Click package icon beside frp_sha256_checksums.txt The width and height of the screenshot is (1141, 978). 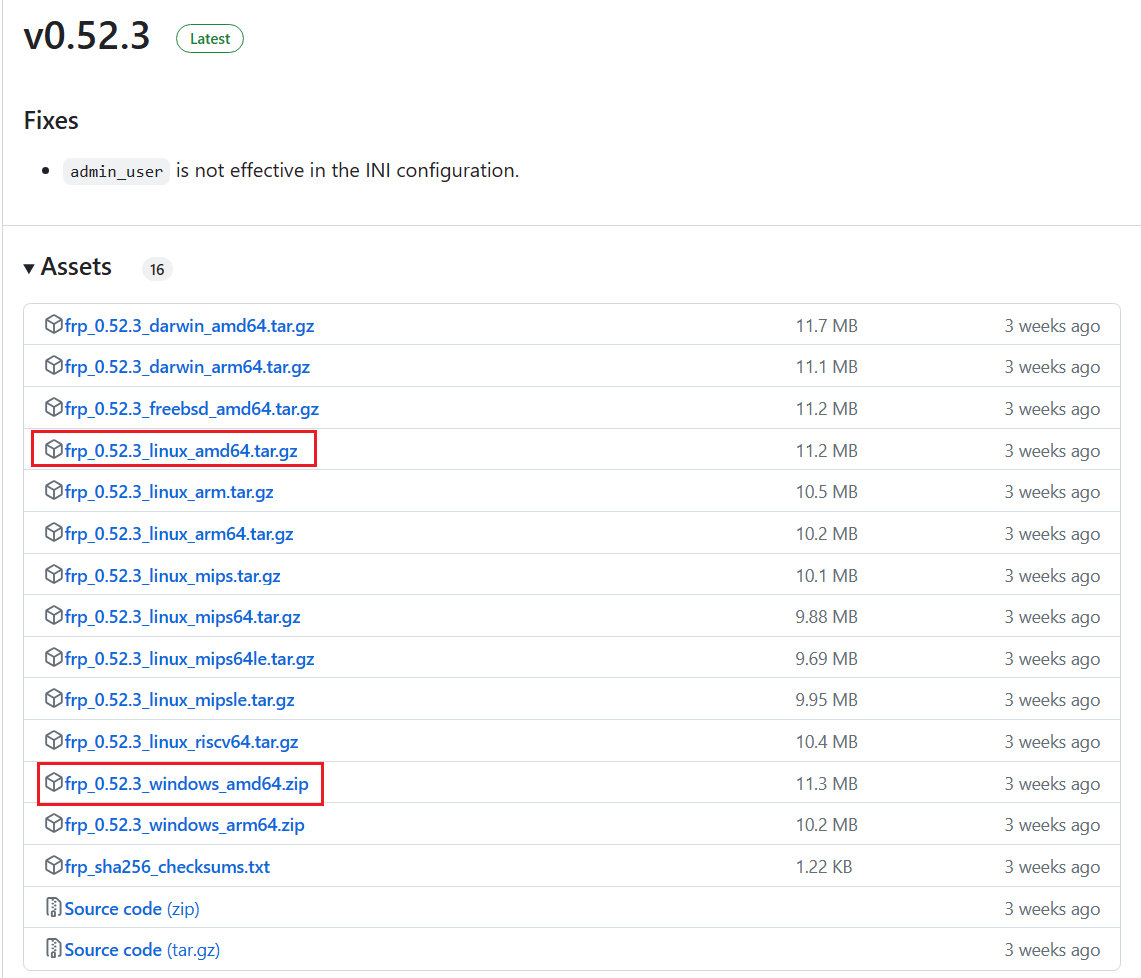coord(54,866)
